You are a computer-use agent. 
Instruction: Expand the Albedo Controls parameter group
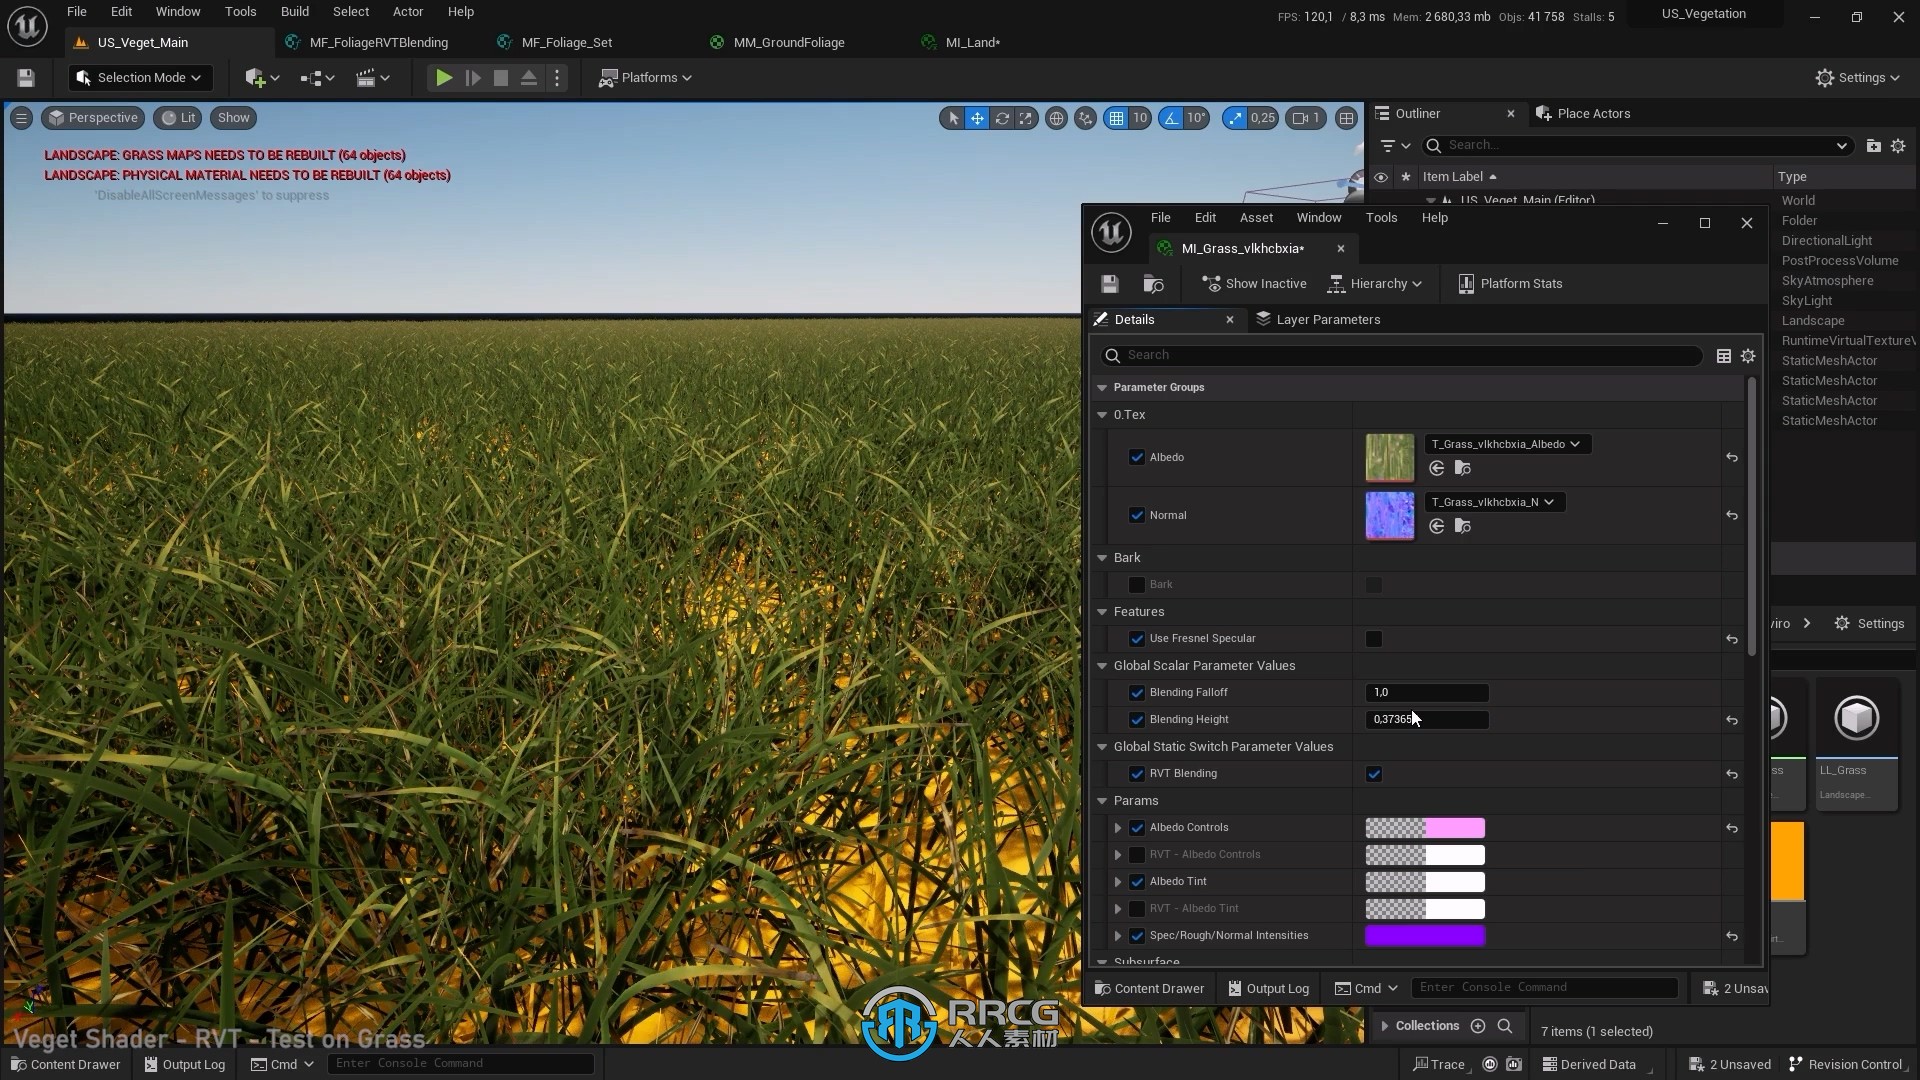coord(1118,827)
